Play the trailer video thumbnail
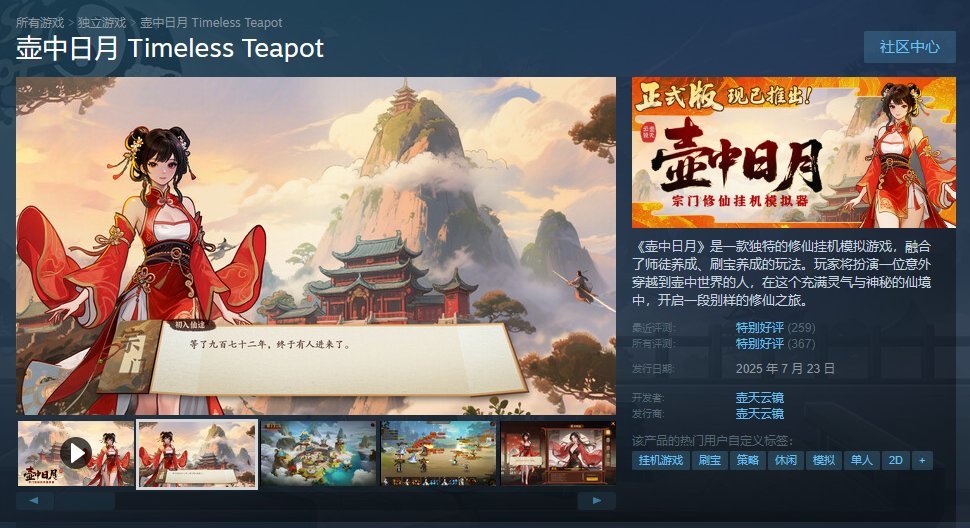The image size is (970, 528). [x=75, y=453]
